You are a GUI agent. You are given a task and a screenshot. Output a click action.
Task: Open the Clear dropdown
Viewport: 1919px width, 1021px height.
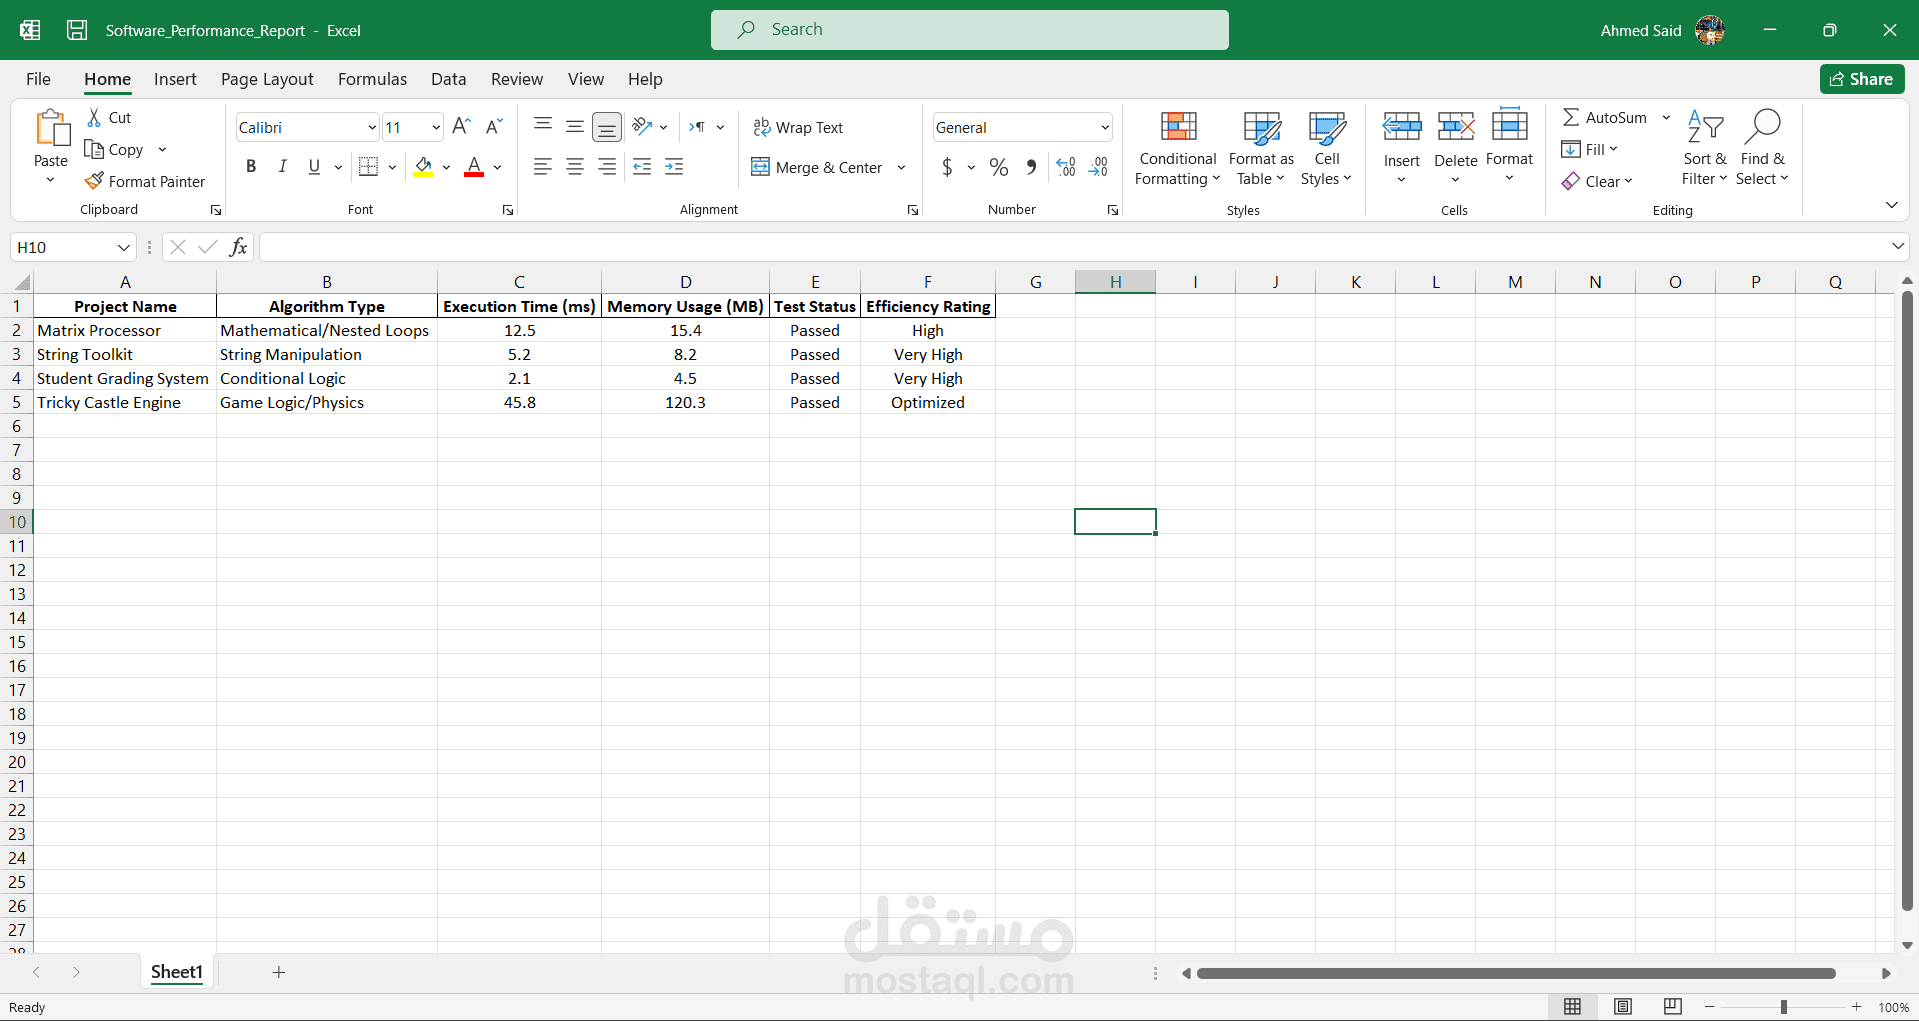click(x=1597, y=181)
